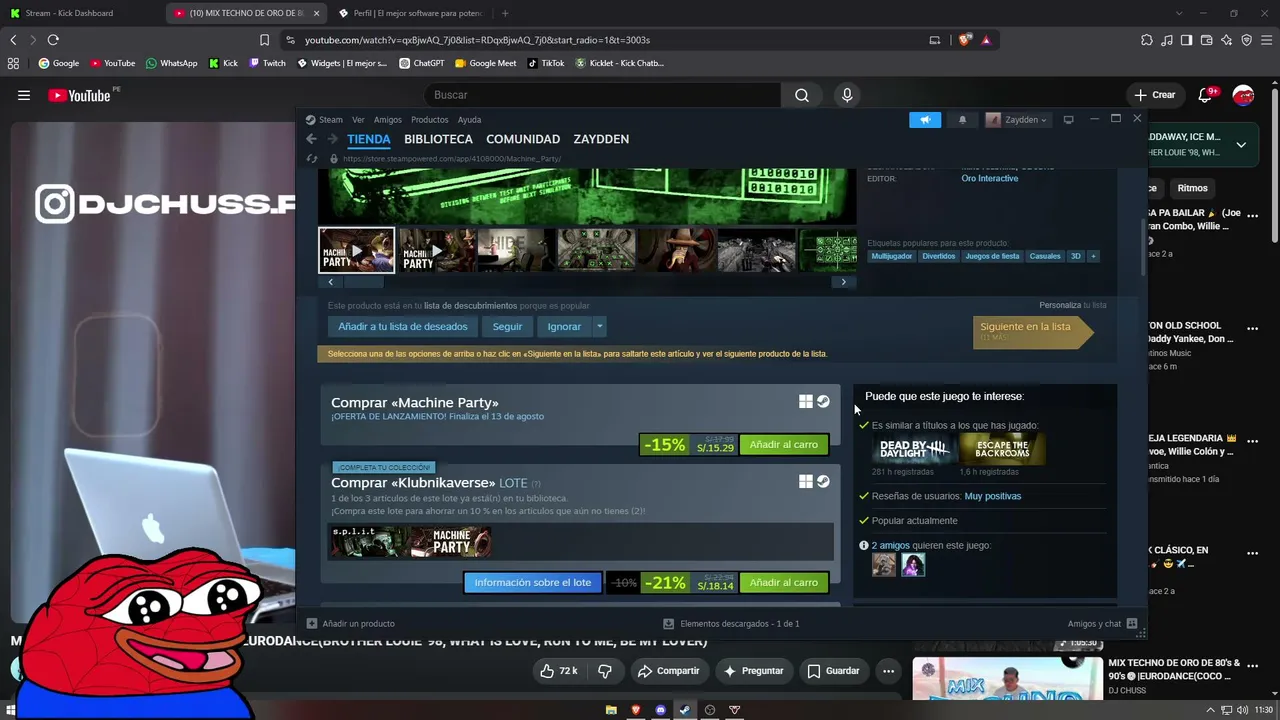
Task: Select the Ritmos filter chip on YouTube
Action: coord(1192,188)
